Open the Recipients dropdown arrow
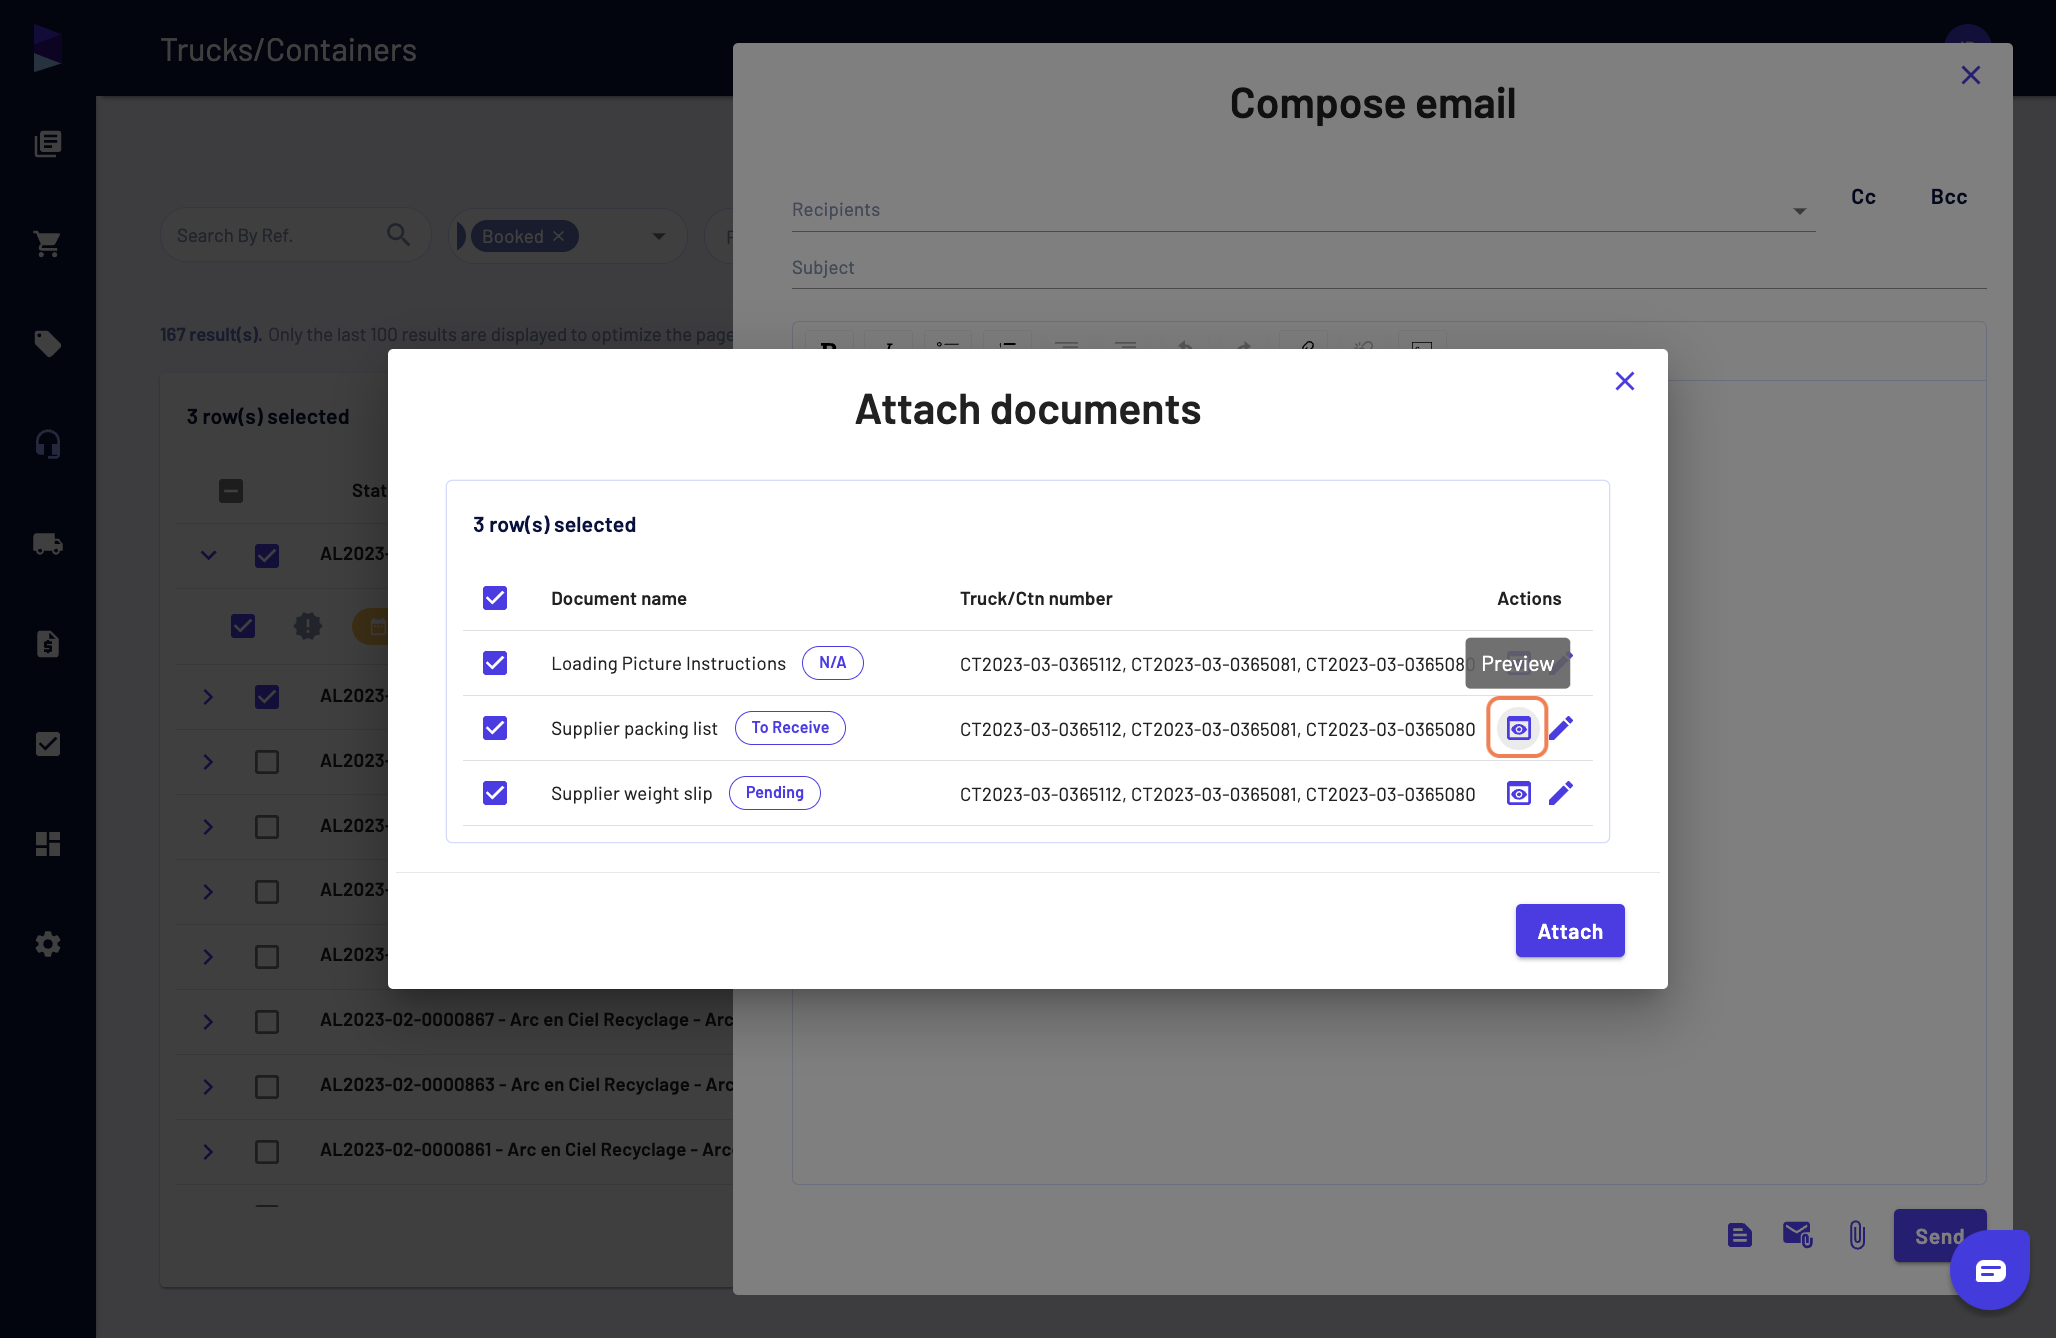The height and width of the screenshot is (1338, 2056). tap(1799, 211)
